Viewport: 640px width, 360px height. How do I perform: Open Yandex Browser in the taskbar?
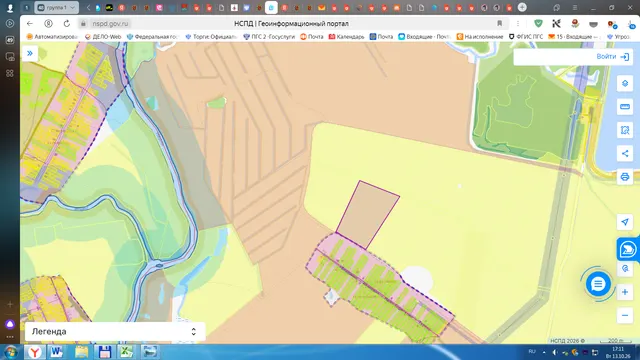pos(35,352)
